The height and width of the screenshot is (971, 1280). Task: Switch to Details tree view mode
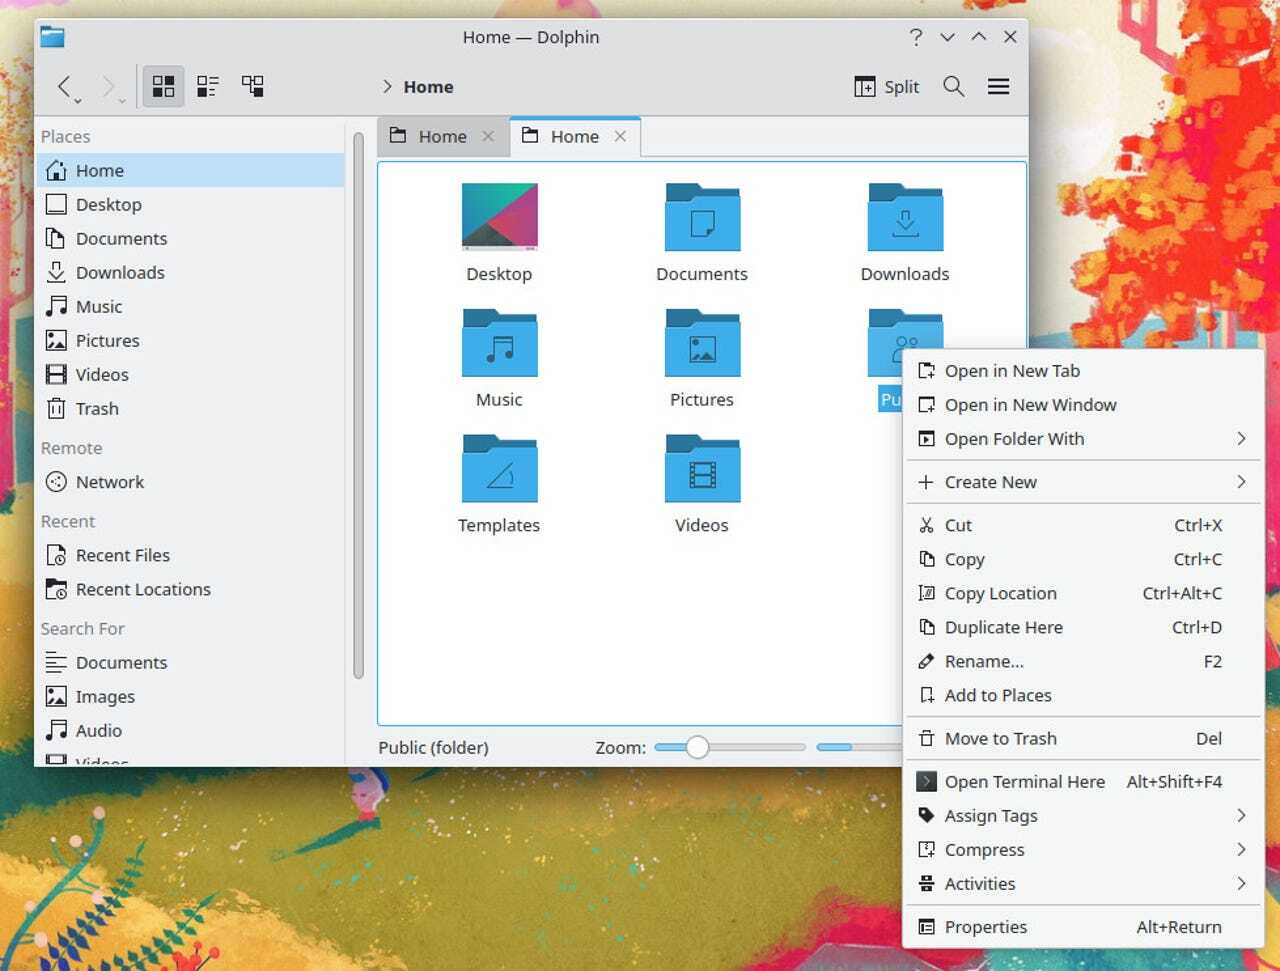tap(253, 87)
